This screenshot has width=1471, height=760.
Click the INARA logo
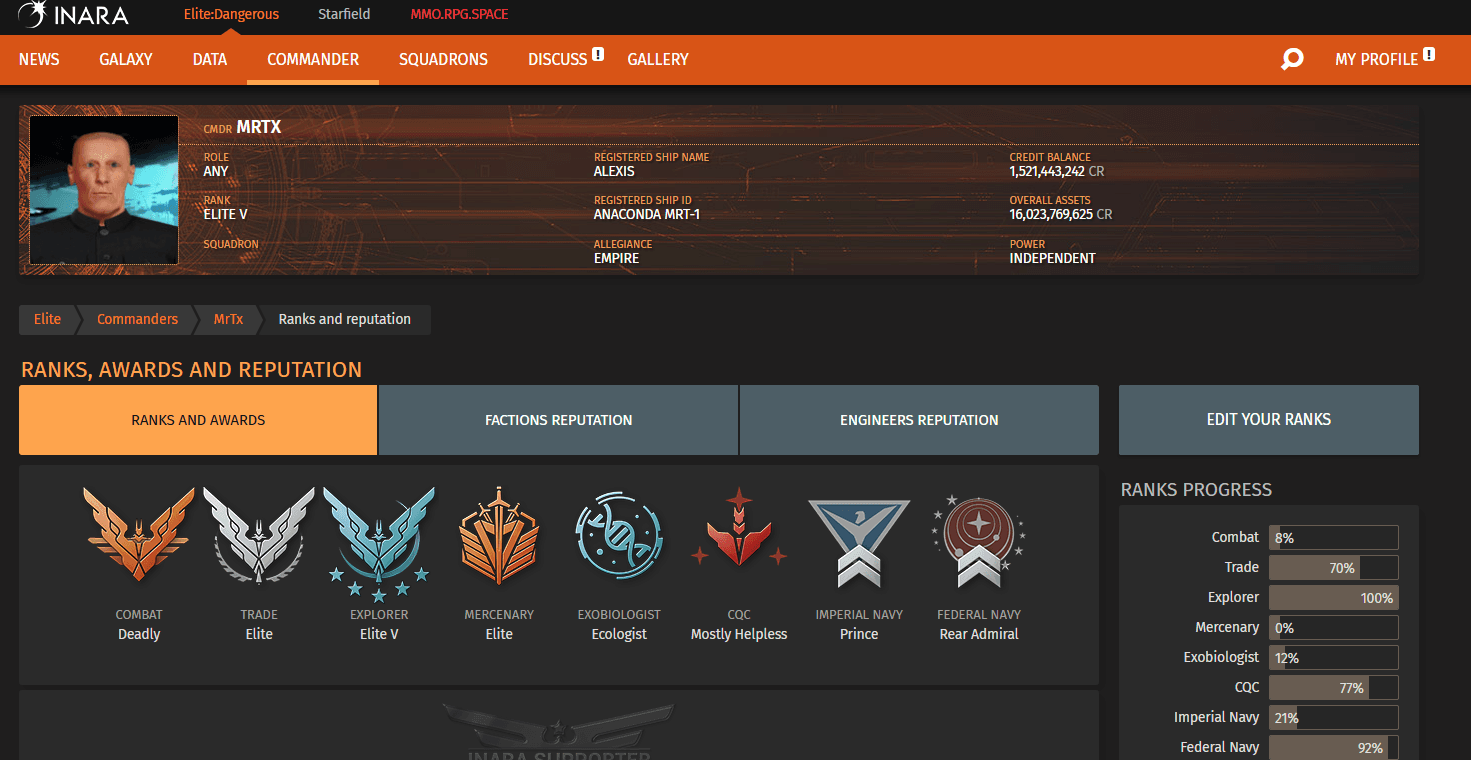(x=73, y=15)
